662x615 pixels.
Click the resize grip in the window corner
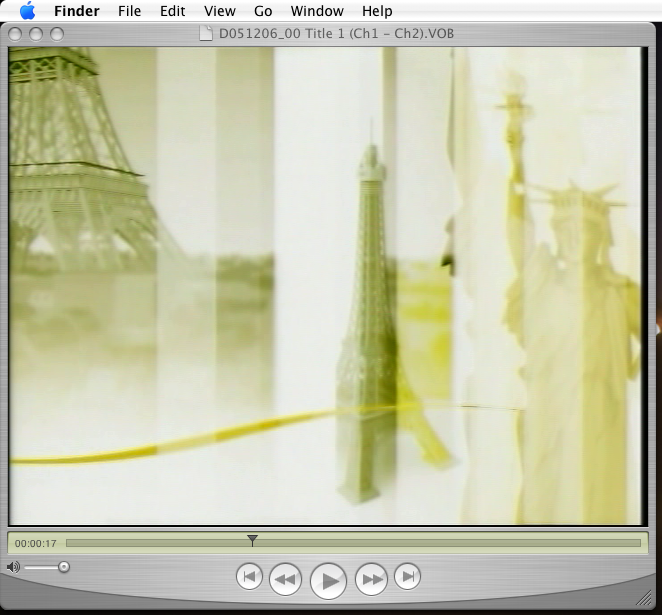[643, 598]
